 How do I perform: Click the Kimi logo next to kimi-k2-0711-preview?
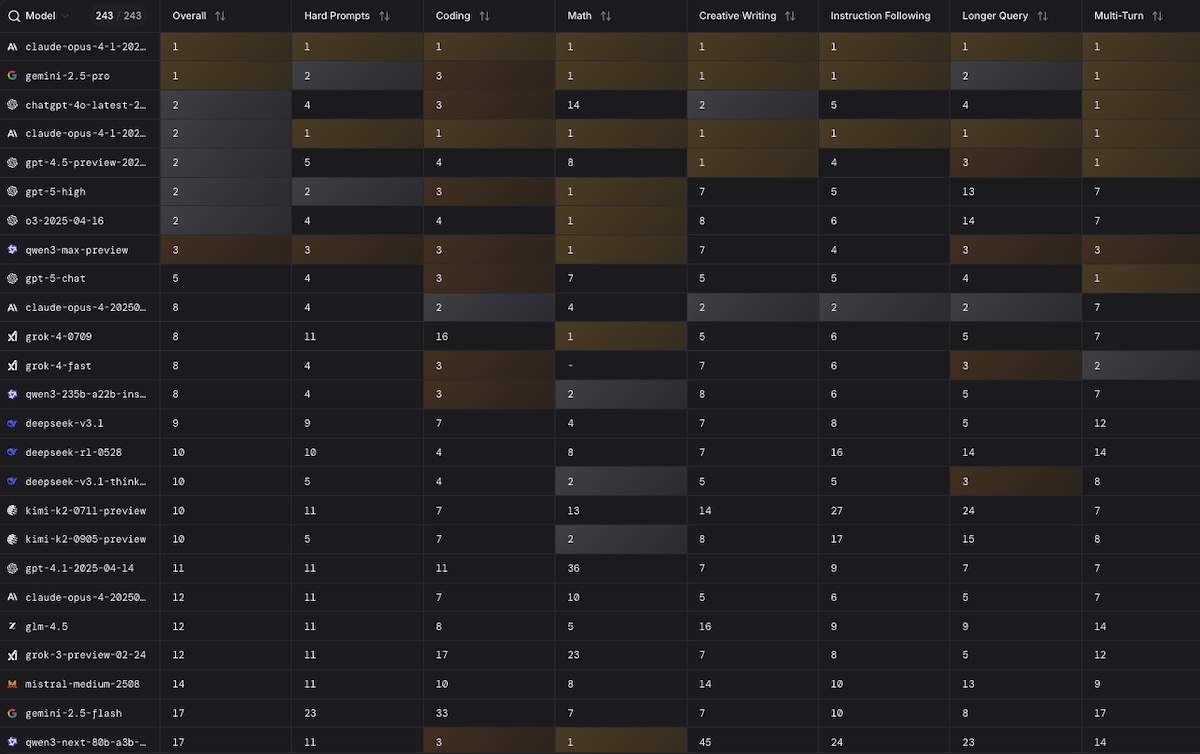click(x=12, y=510)
